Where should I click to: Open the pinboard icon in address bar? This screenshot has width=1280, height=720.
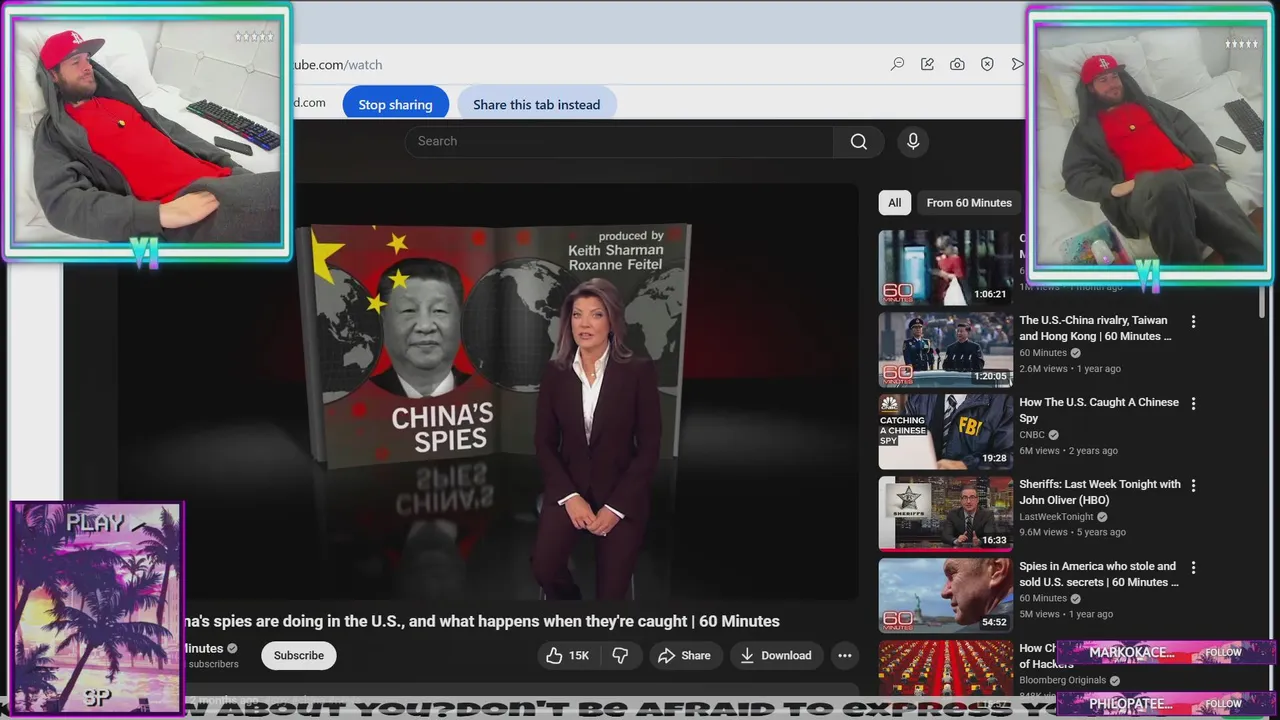[x=927, y=64]
